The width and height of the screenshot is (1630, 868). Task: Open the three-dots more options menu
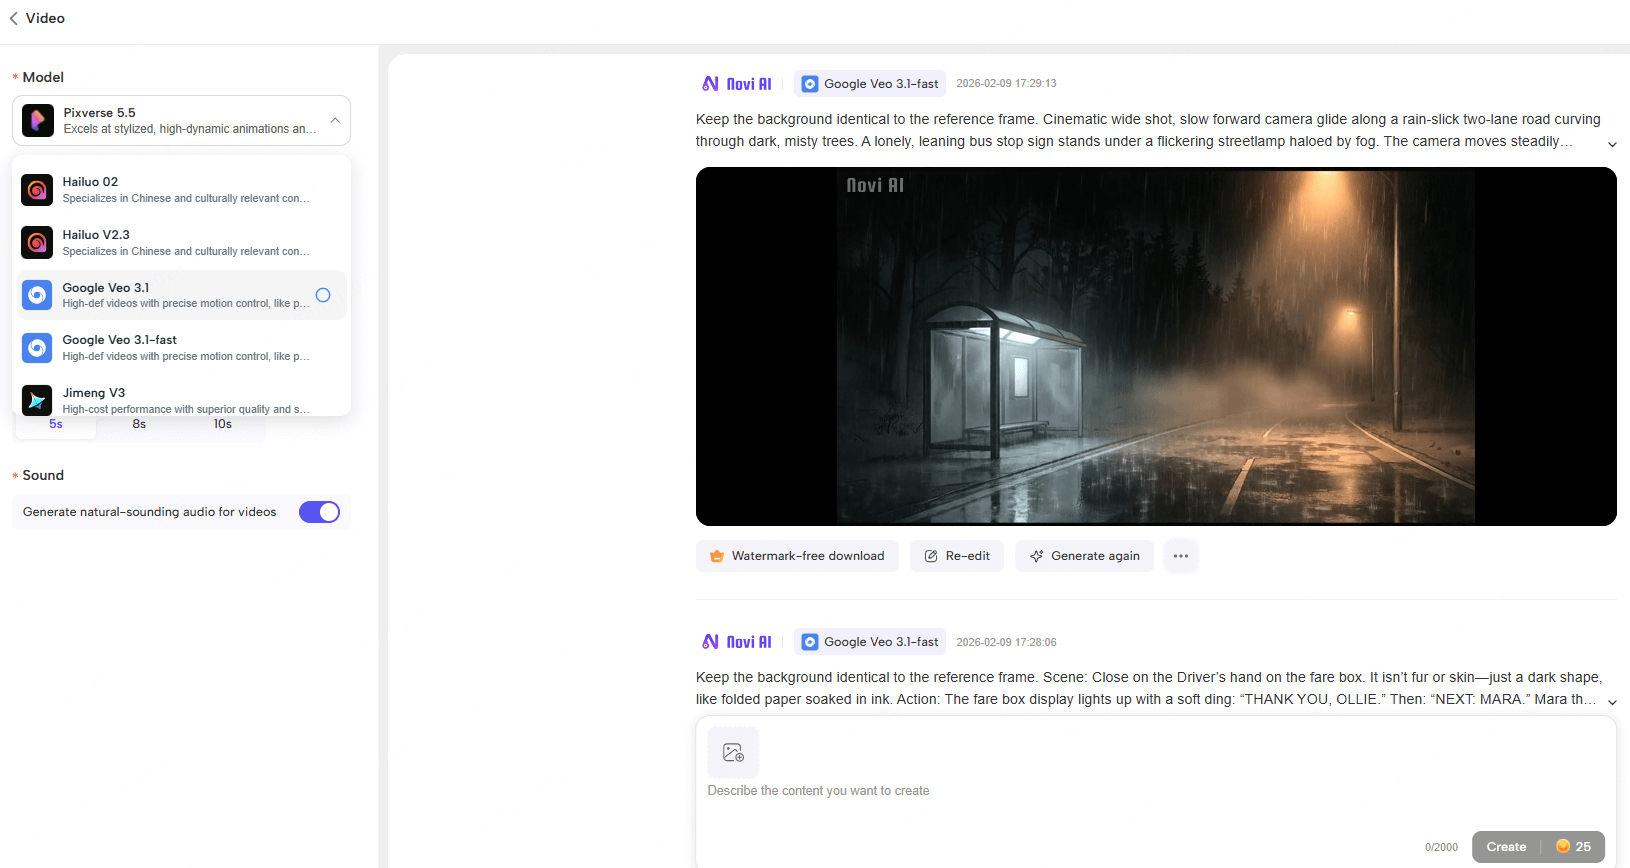point(1180,556)
